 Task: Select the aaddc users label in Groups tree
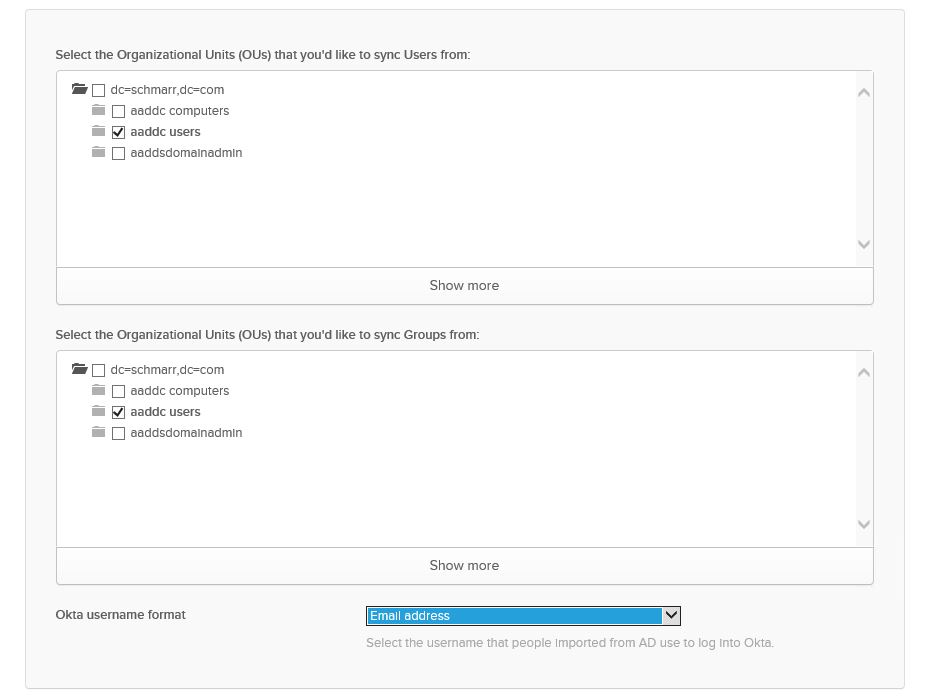(165, 412)
